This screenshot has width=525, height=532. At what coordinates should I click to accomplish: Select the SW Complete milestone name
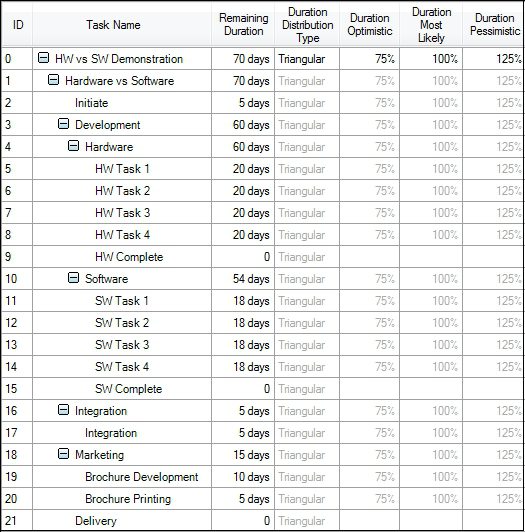click(128, 389)
